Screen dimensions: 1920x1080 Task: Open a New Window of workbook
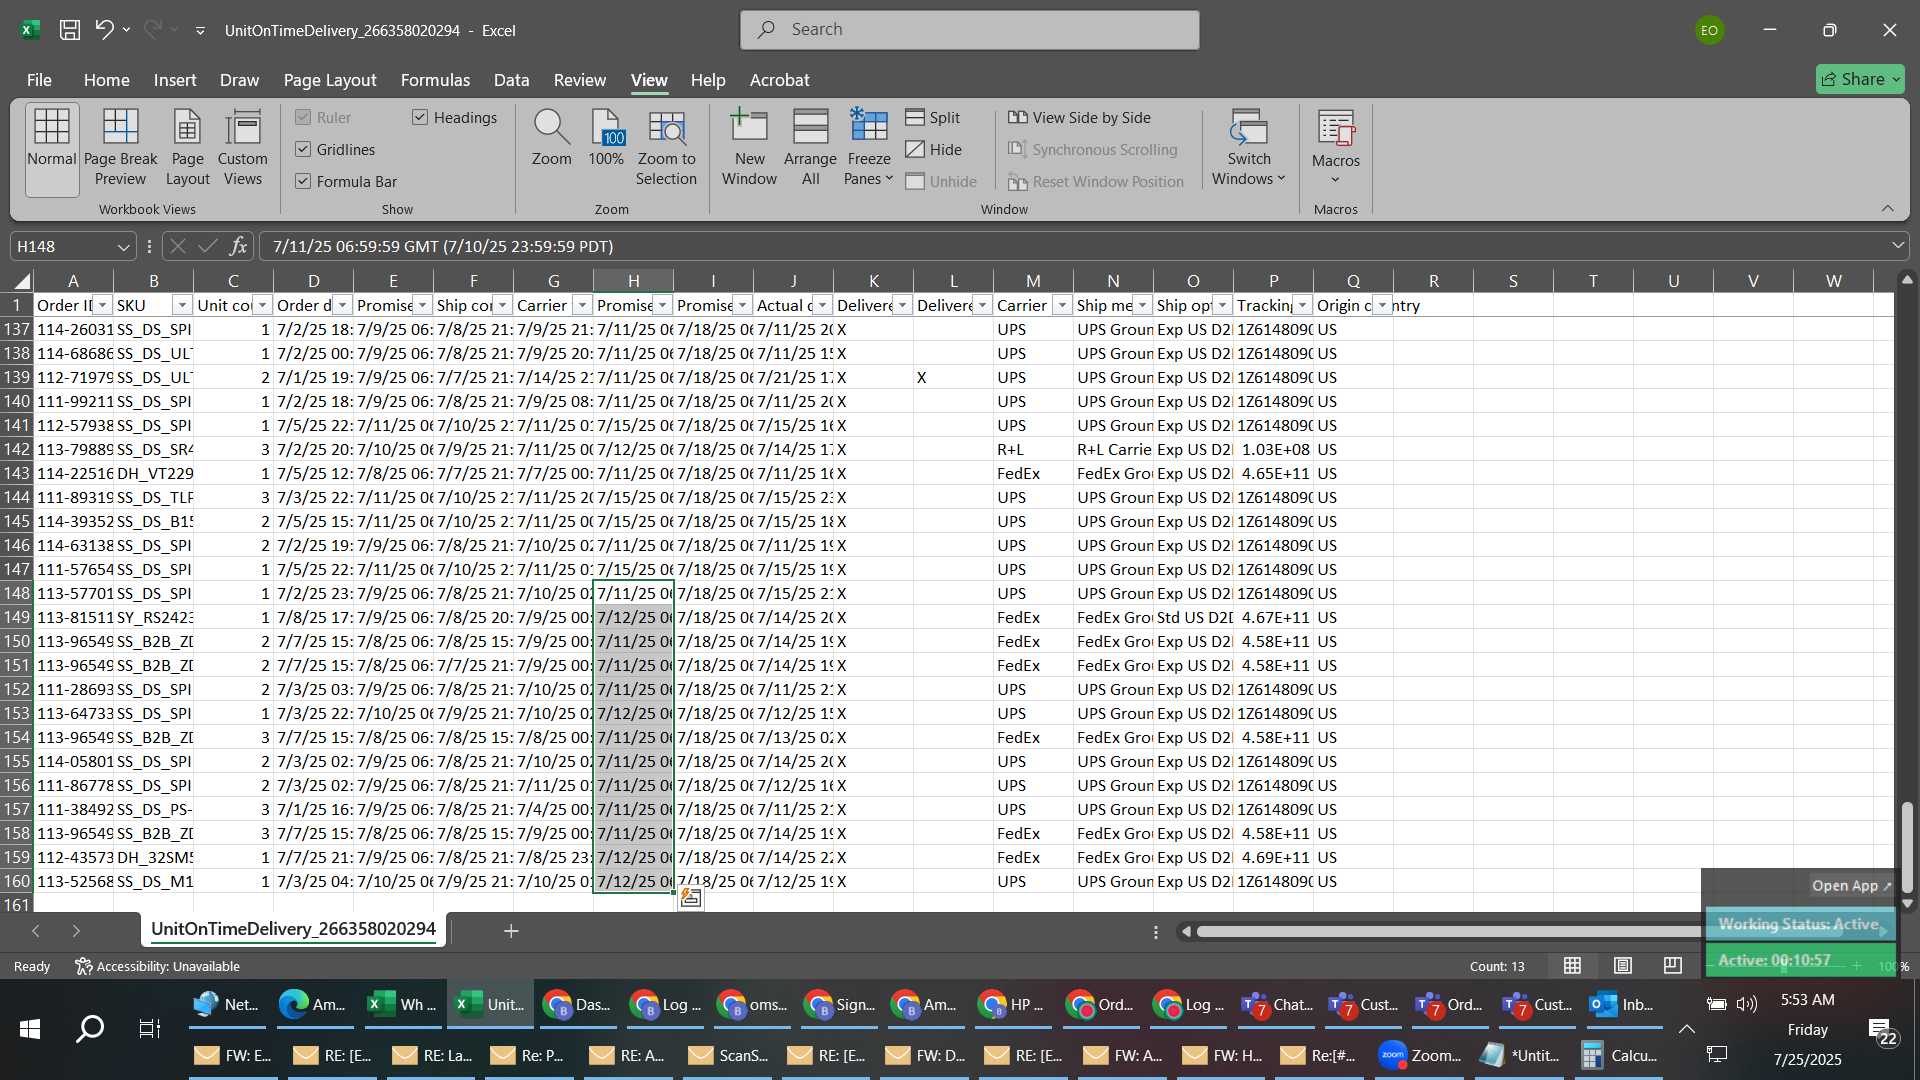749,148
